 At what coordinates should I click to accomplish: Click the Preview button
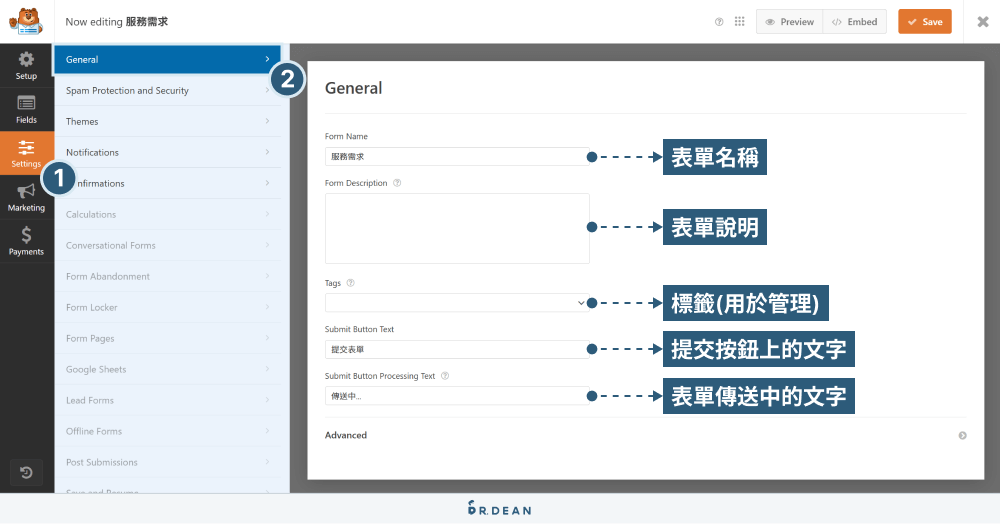(790, 22)
